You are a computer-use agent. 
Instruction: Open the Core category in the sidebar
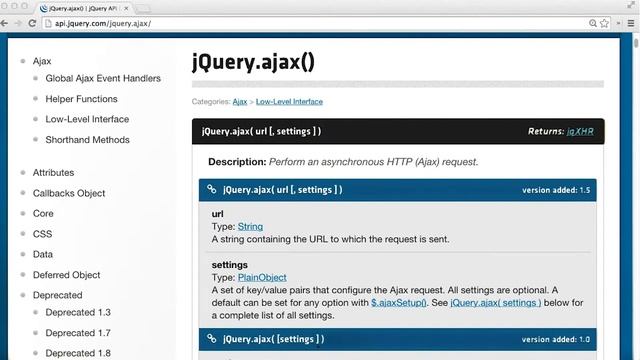(43, 213)
